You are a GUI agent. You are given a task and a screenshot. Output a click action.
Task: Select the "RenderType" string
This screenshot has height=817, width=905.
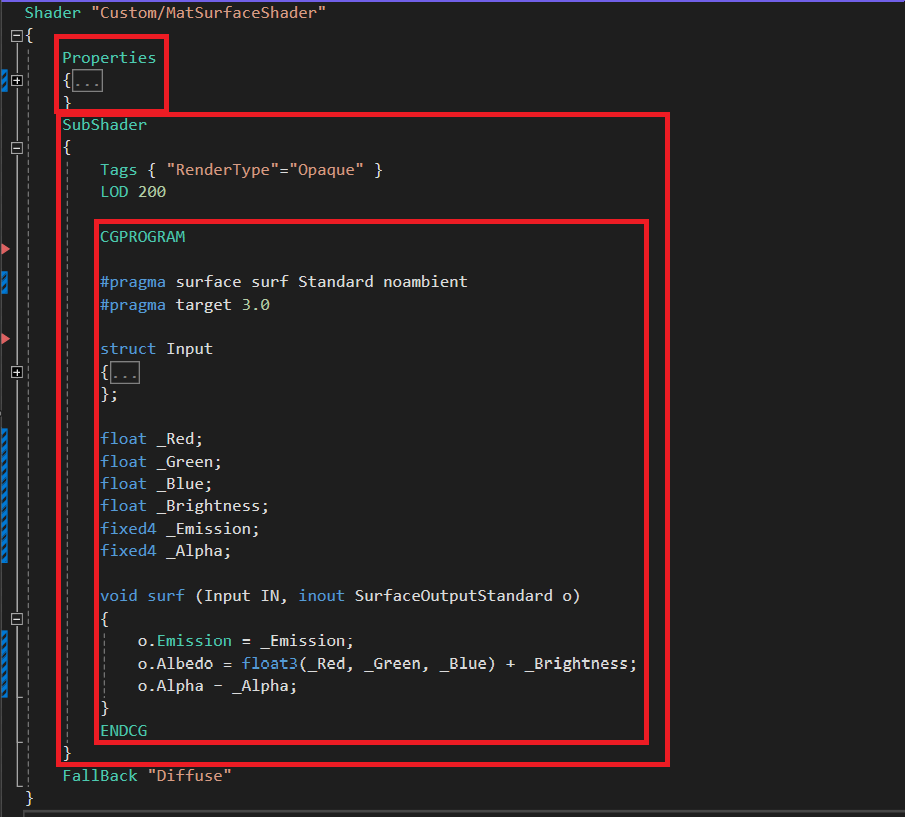(223, 170)
